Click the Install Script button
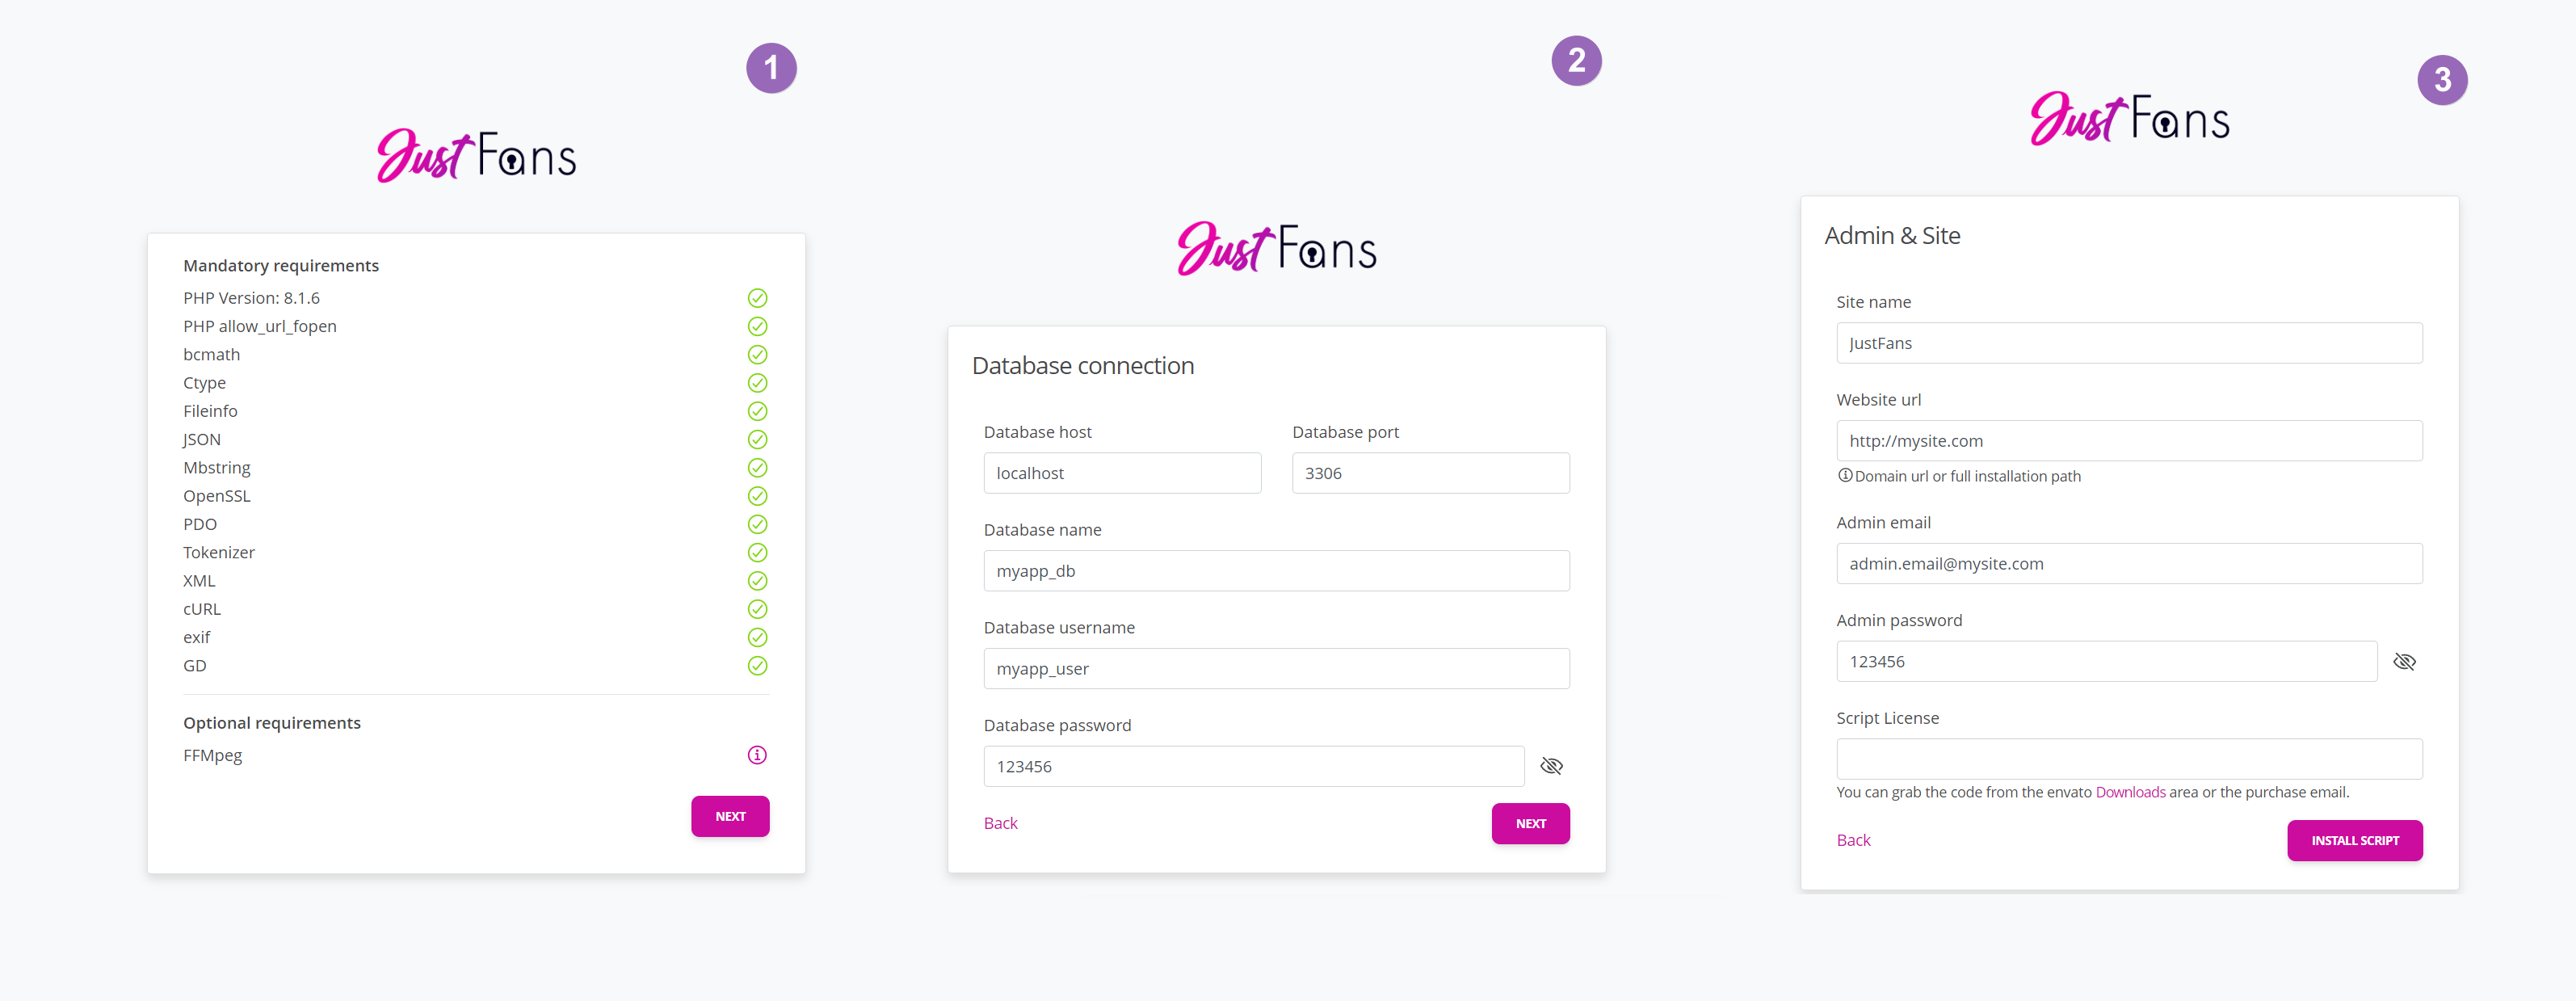The image size is (2576, 1001). coord(2354,841)
